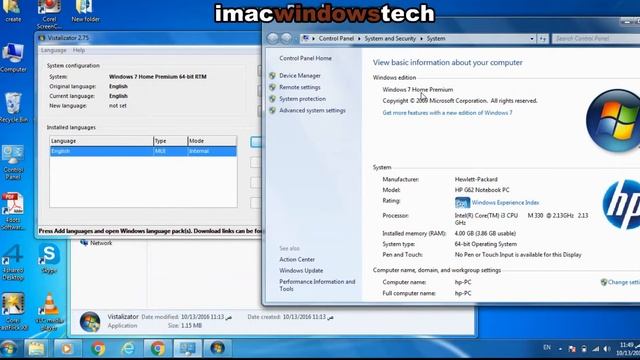Open Device Manager link

300,76
